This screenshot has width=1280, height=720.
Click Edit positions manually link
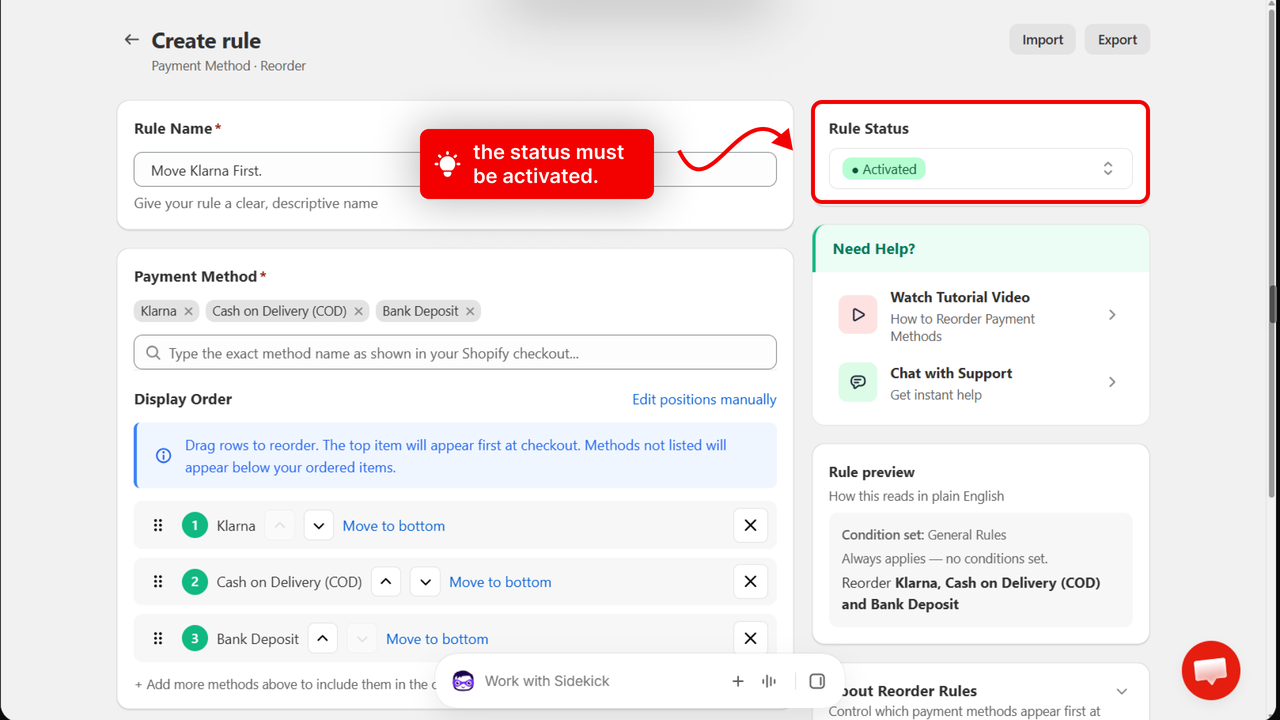pos(704,399)
